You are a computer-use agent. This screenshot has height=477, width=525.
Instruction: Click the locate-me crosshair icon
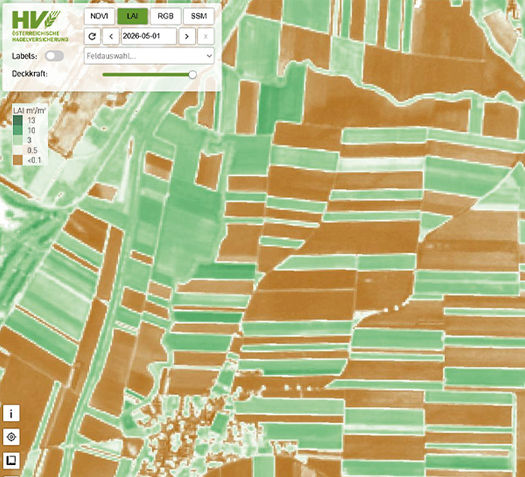(x=11, y=437)
